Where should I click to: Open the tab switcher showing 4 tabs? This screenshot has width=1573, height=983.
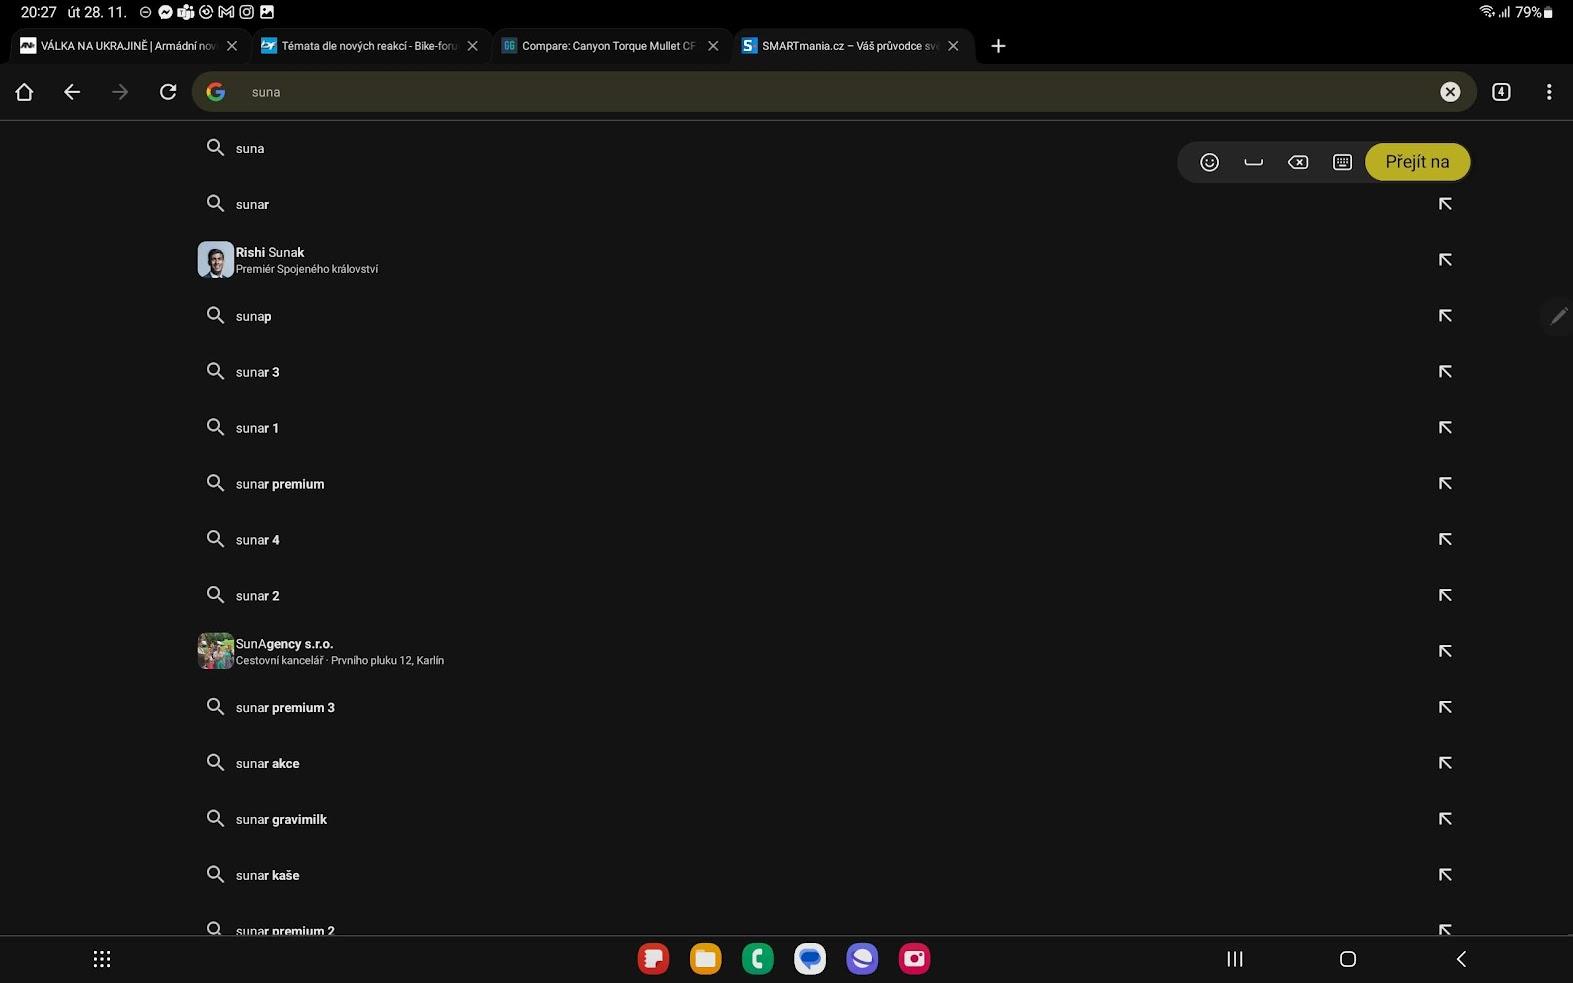[1501, 92]
